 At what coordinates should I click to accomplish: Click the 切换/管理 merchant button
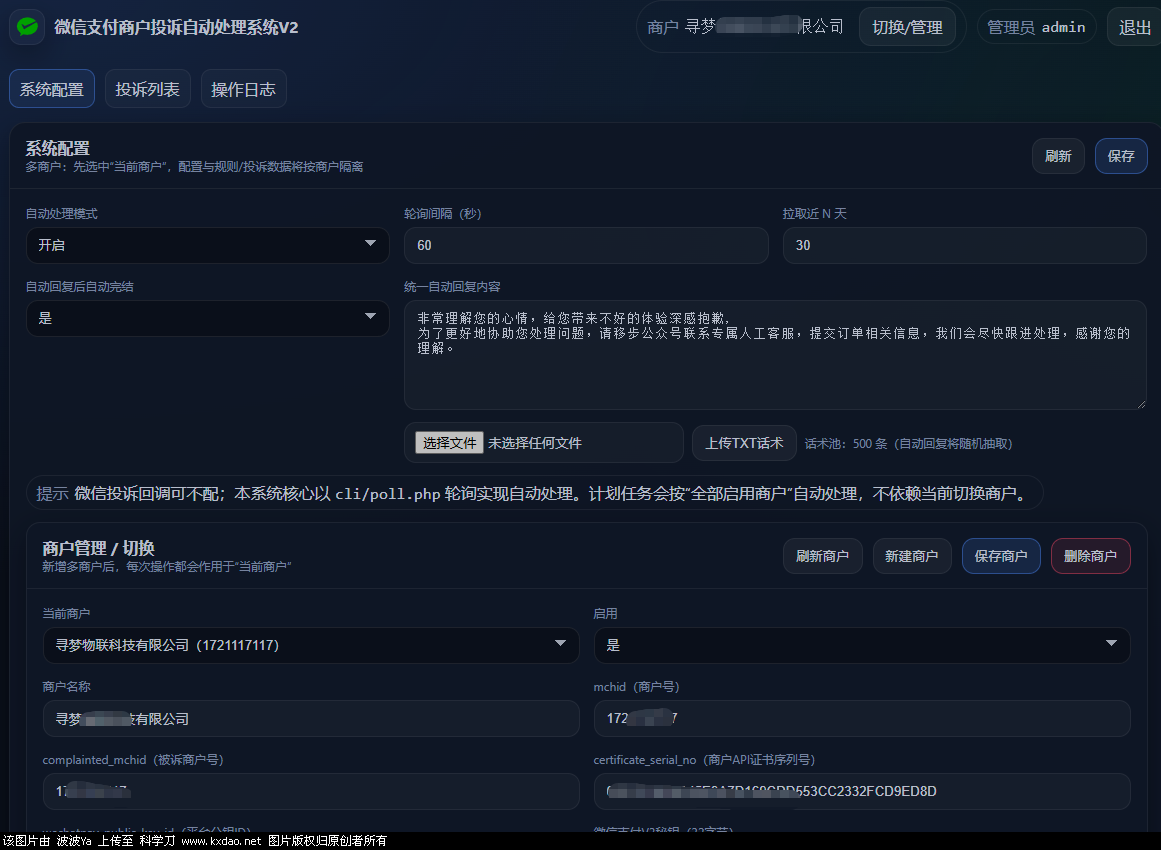[x=906, y=27]
